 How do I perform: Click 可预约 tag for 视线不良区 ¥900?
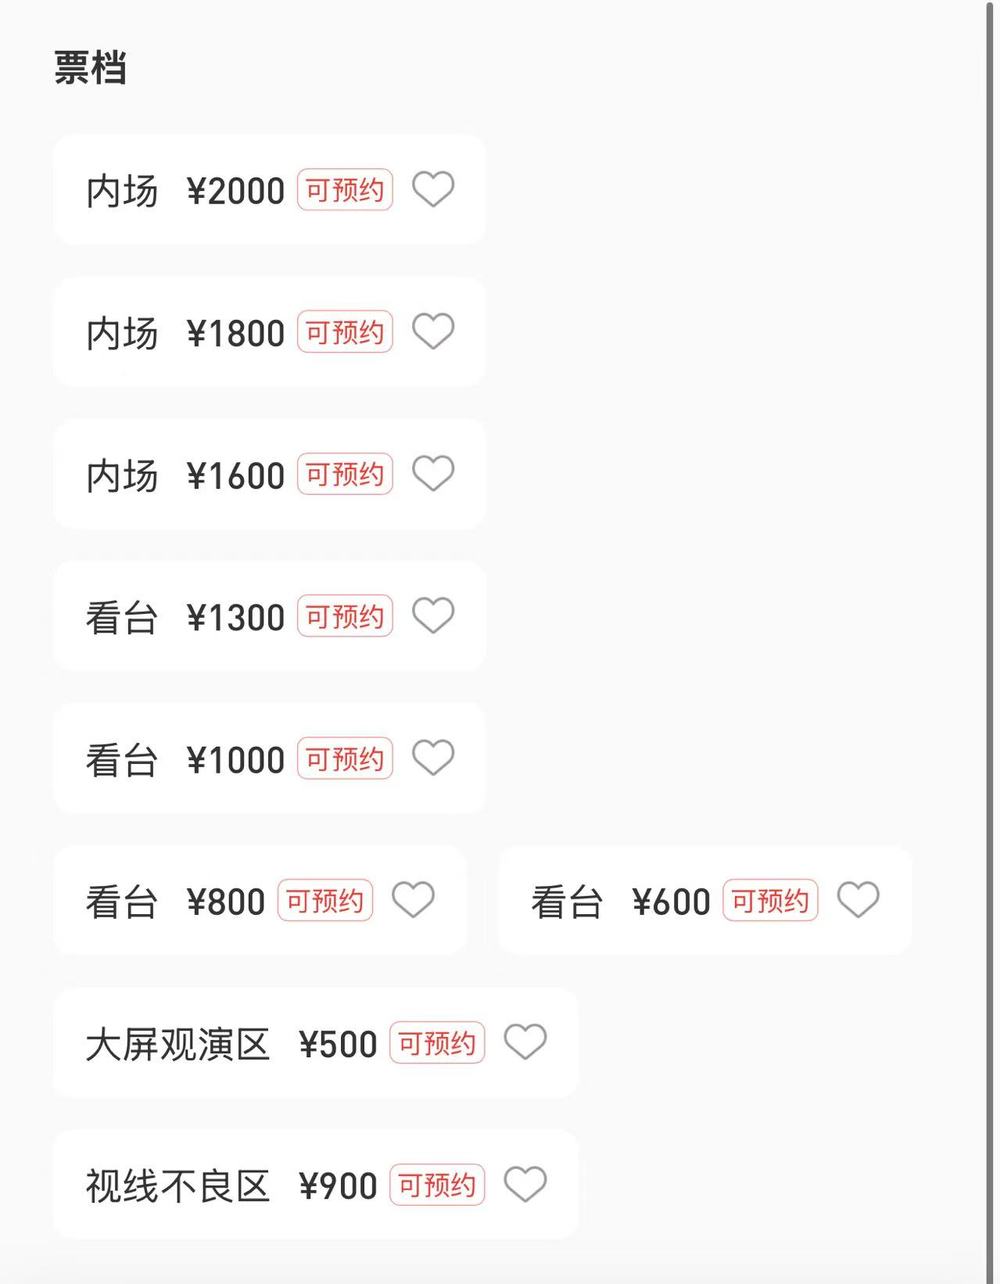click(x=437, y=1185)
